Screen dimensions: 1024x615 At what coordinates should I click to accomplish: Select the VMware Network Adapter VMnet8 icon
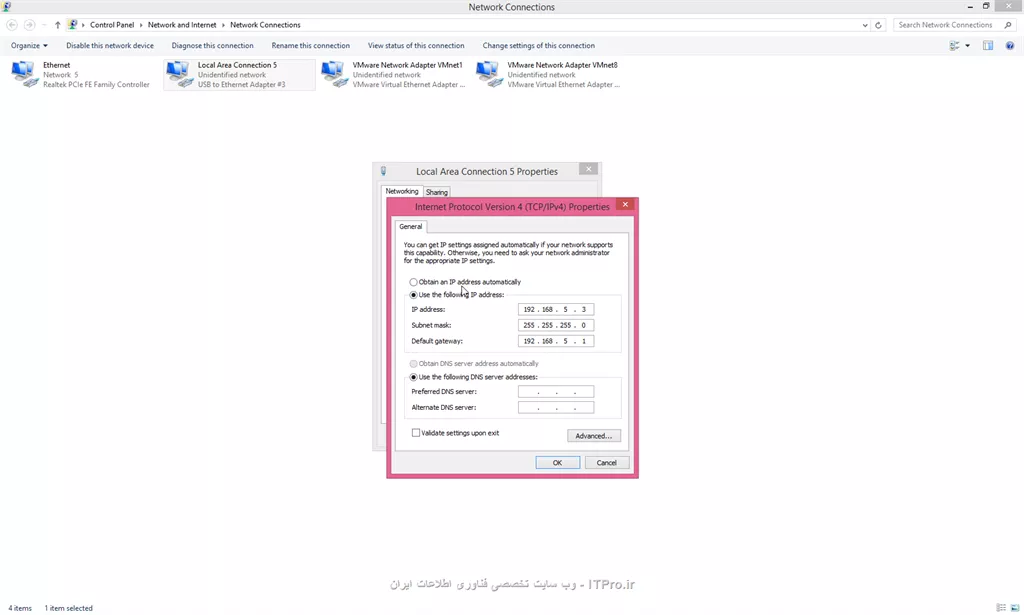pyautogui.click(x=488, y=74)
